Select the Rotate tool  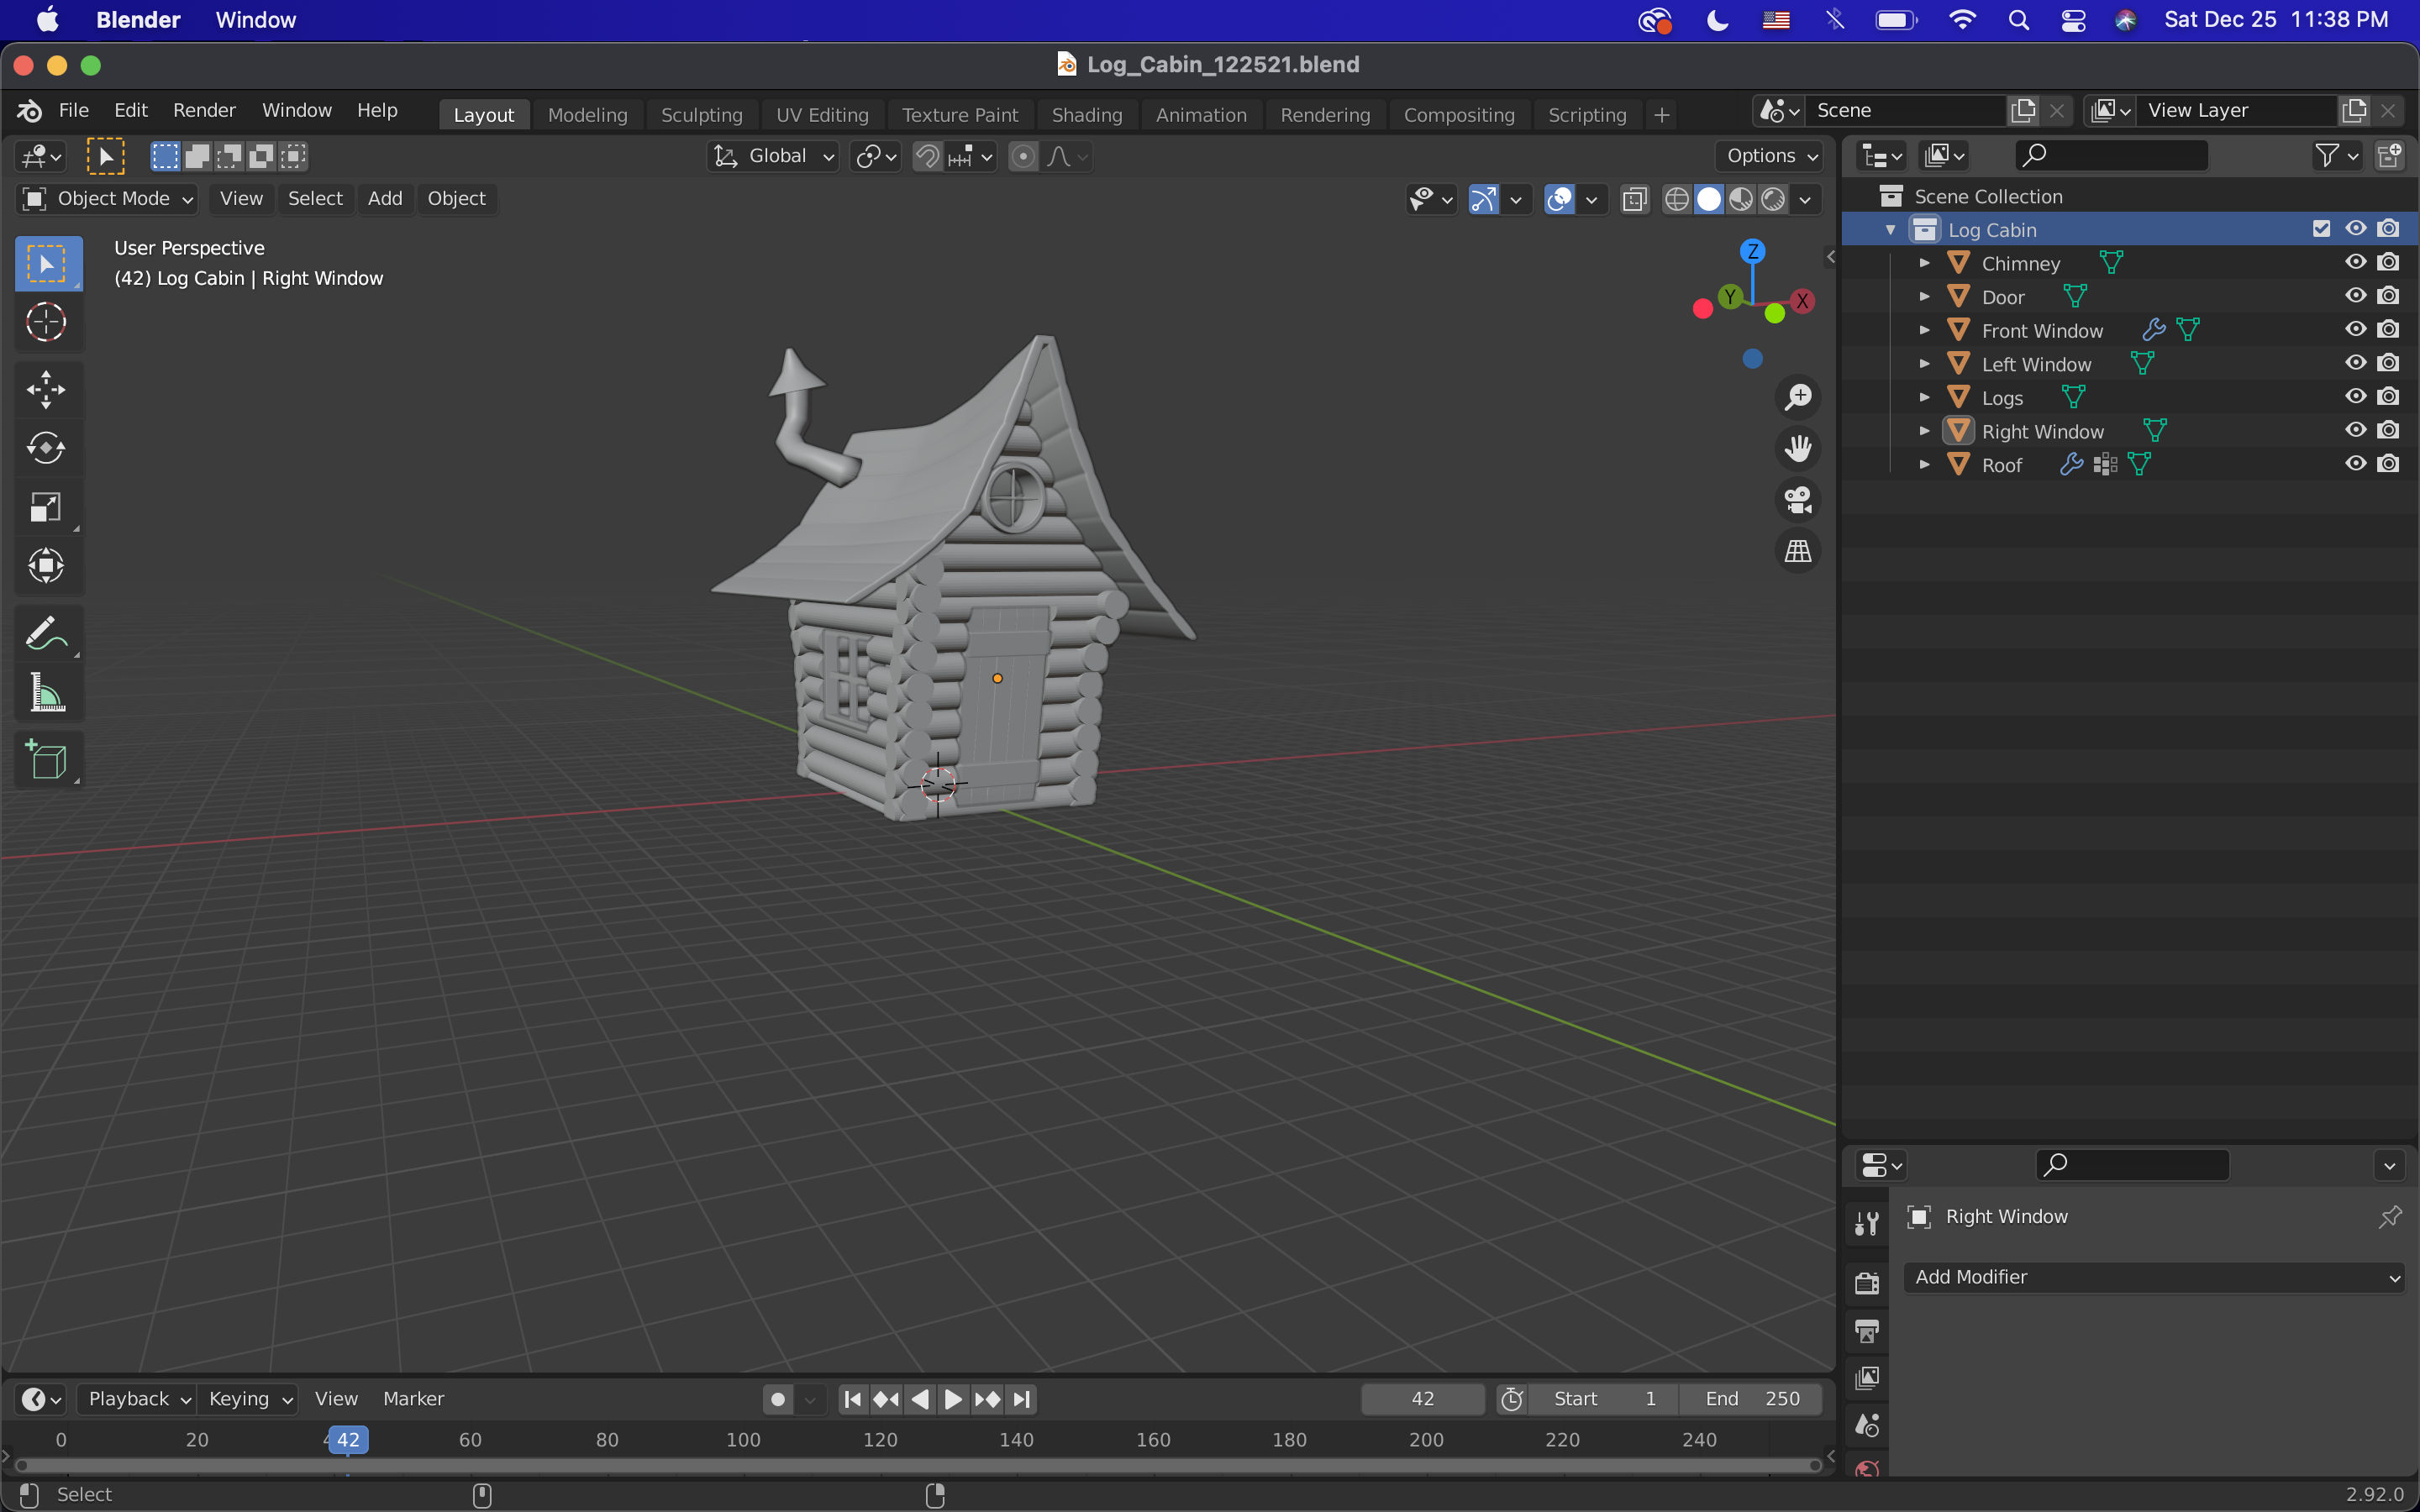[47, 448]
